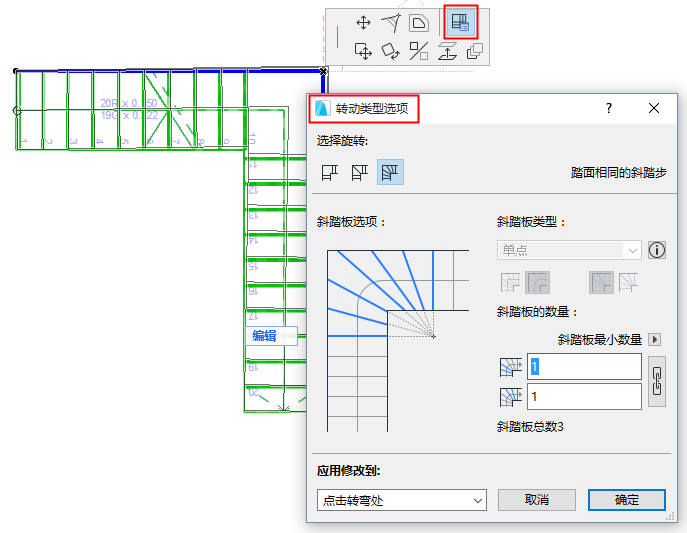The height and width of the screenshot is (533, 687).
Task: Choose the angle edit tool in pet palette
Action: [x=391, y=23]
